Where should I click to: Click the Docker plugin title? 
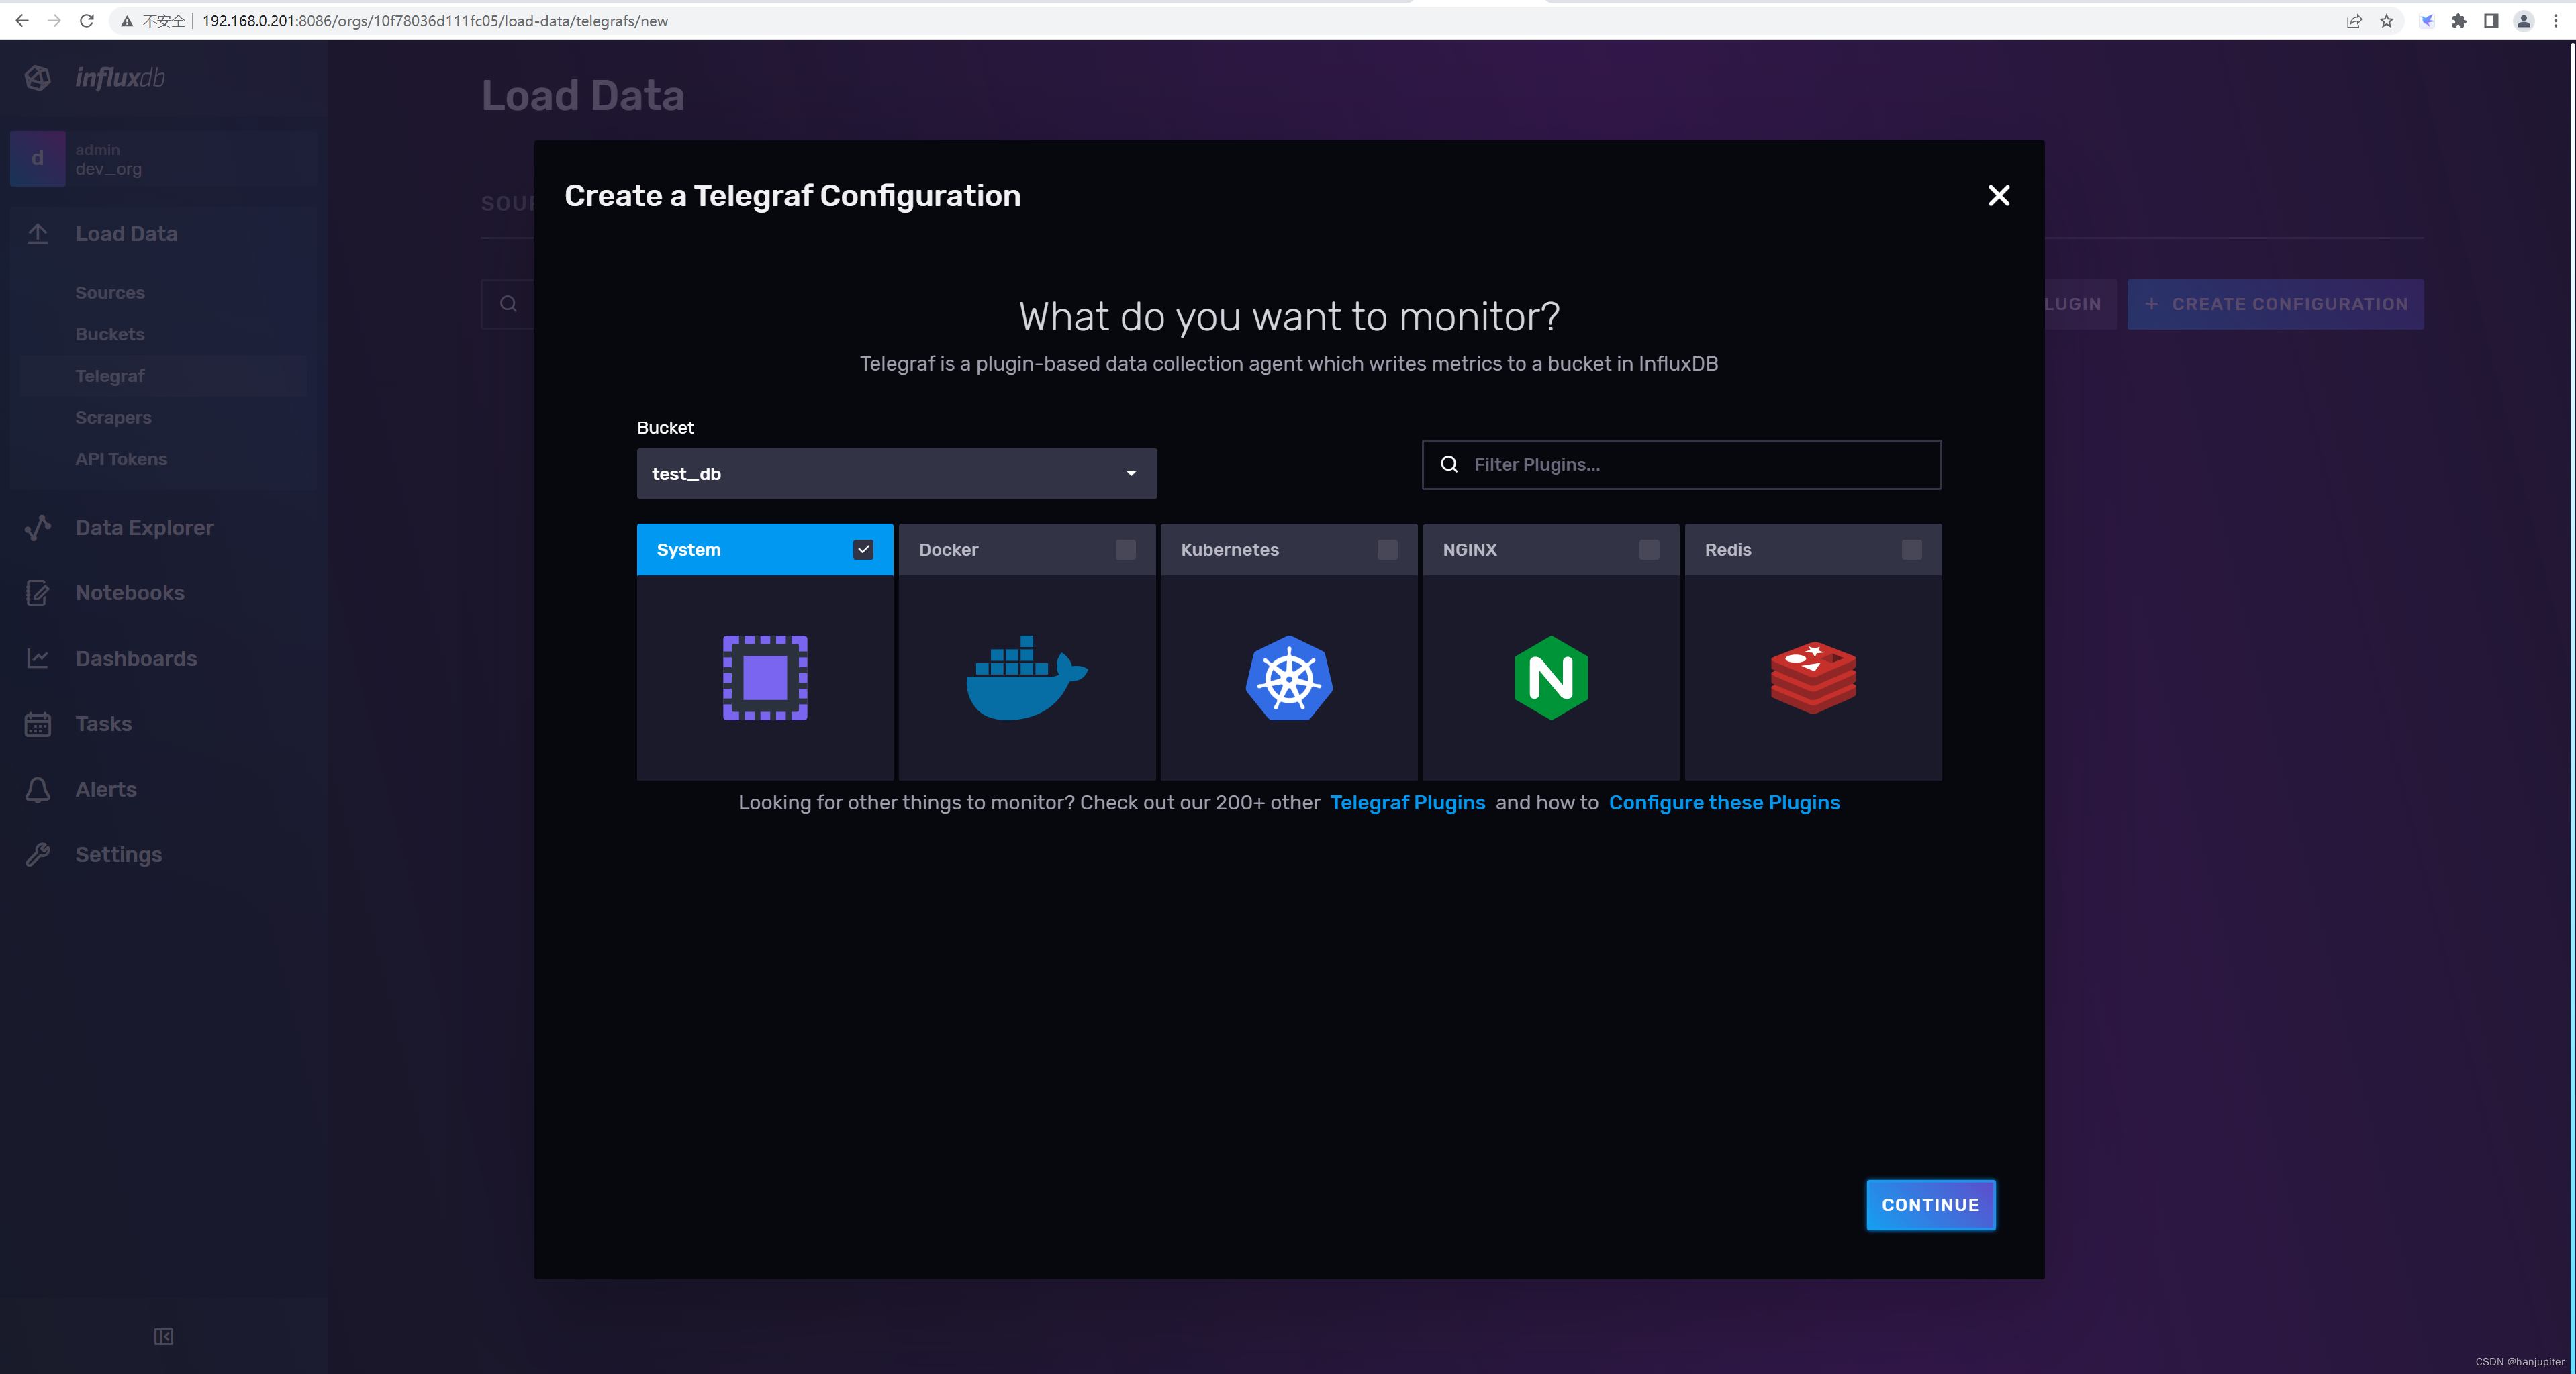949,550
